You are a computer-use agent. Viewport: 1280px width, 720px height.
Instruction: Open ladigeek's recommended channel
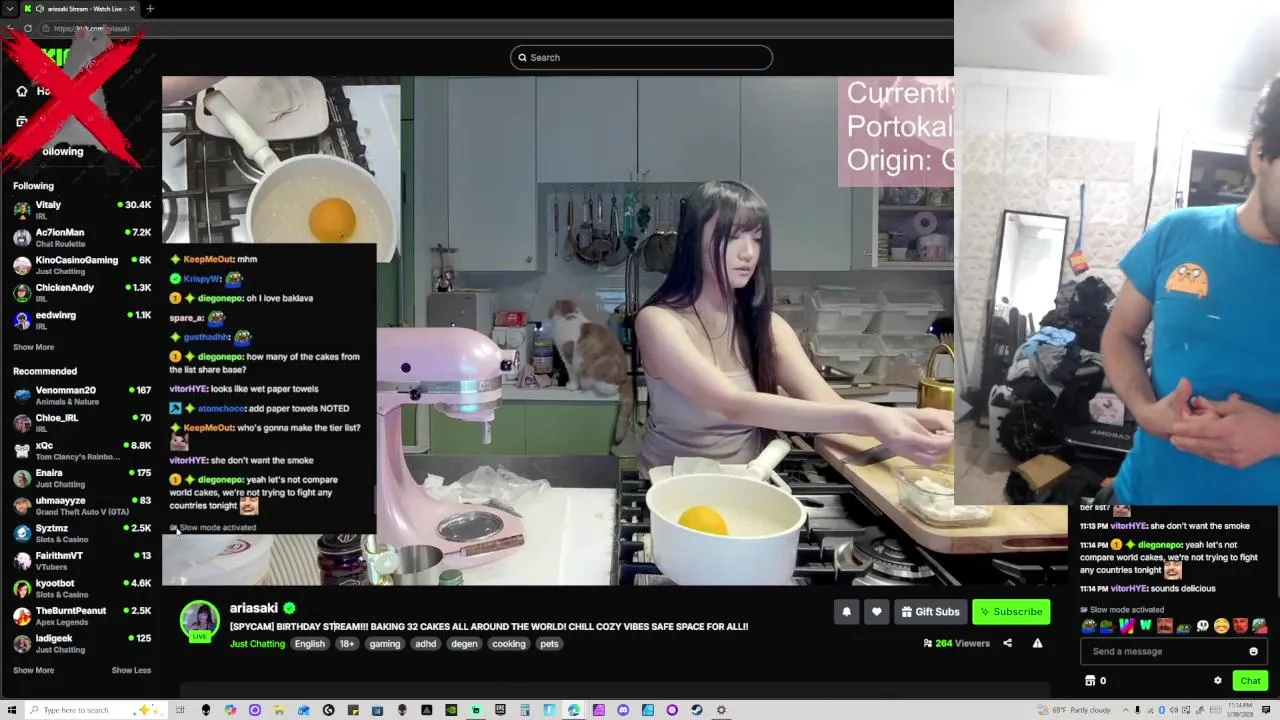pos(82,643)
